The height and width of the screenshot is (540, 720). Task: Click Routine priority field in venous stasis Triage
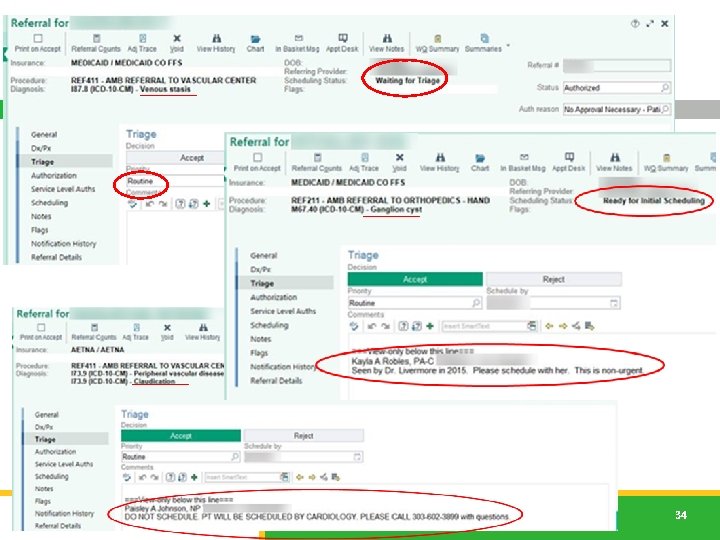click(x=174, y=181)
